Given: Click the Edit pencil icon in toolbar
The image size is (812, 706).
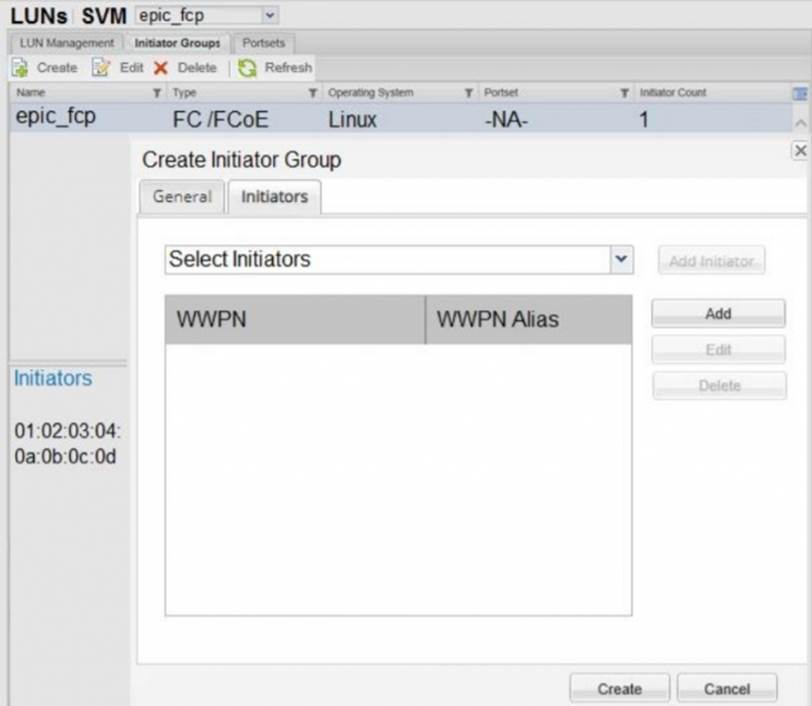Looking at the screenshot, I should 101,68.
